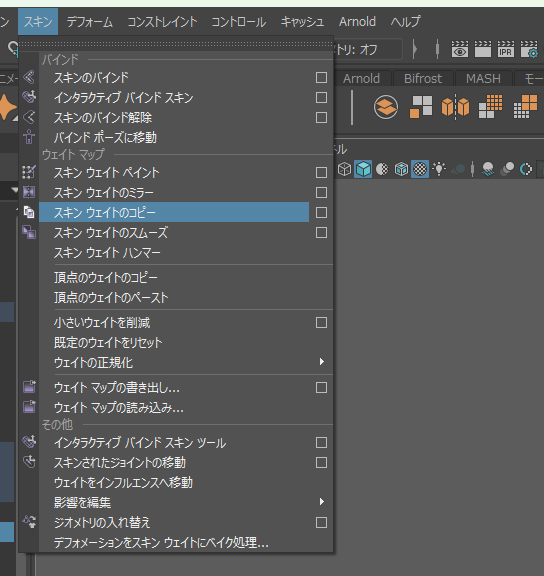
Task: Click the orange and gray squares shelf icon
Action: [x=421, y=107]
